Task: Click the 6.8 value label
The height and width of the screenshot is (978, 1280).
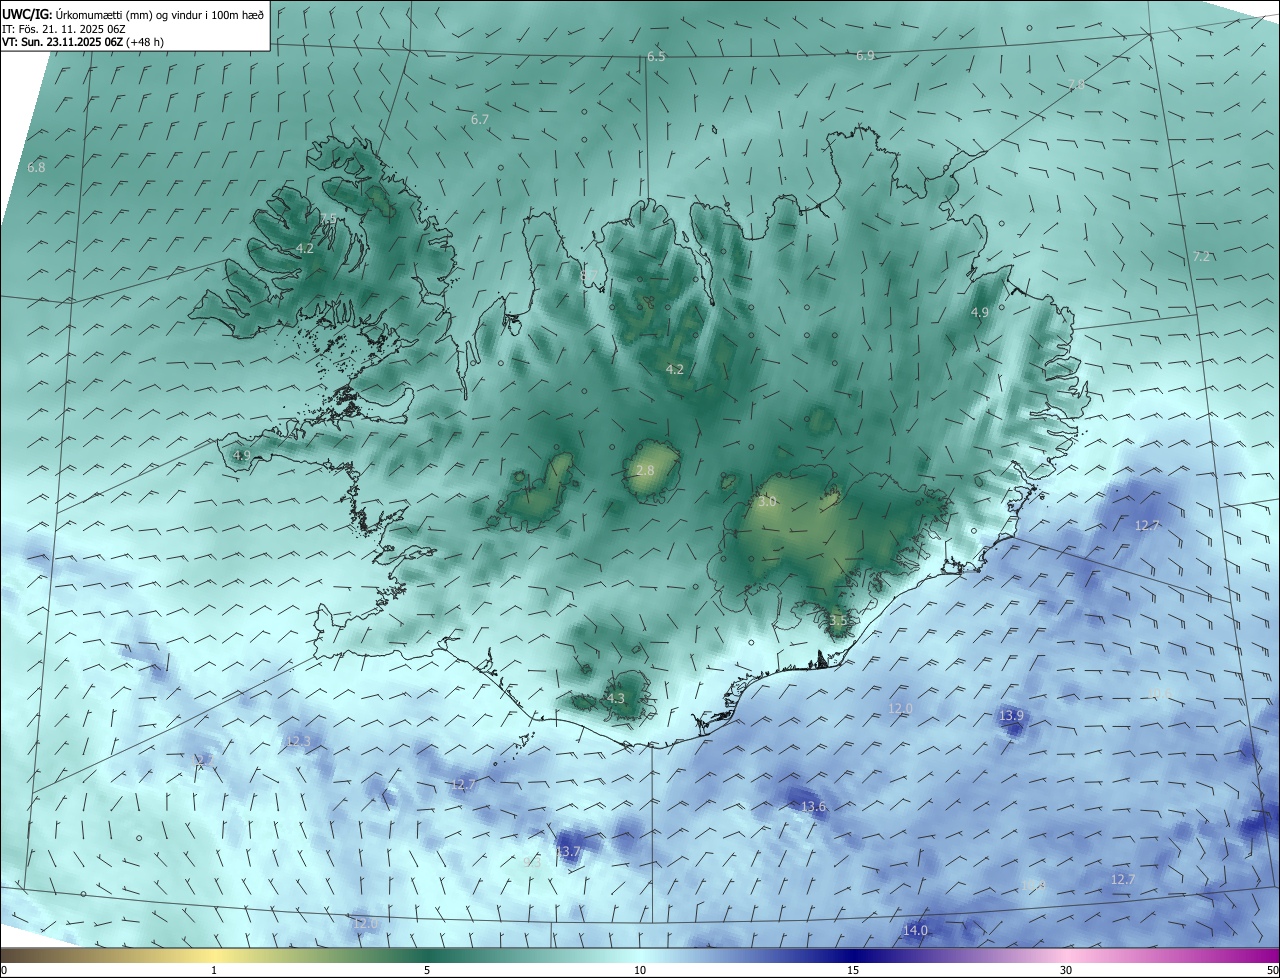Action: click(x=36, y=168)
